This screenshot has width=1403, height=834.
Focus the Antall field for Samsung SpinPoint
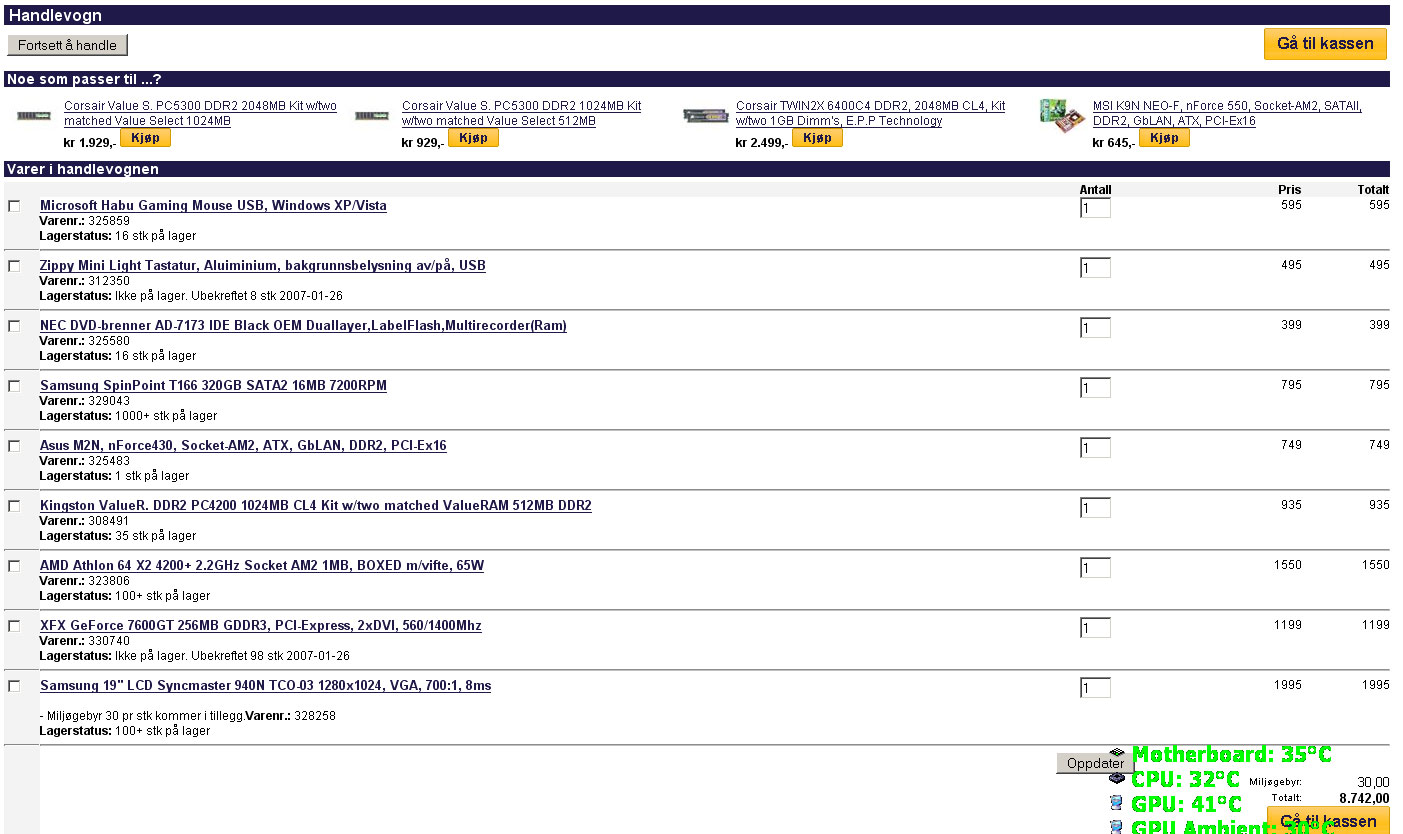pyautogui.click(x=1095, y=388)
